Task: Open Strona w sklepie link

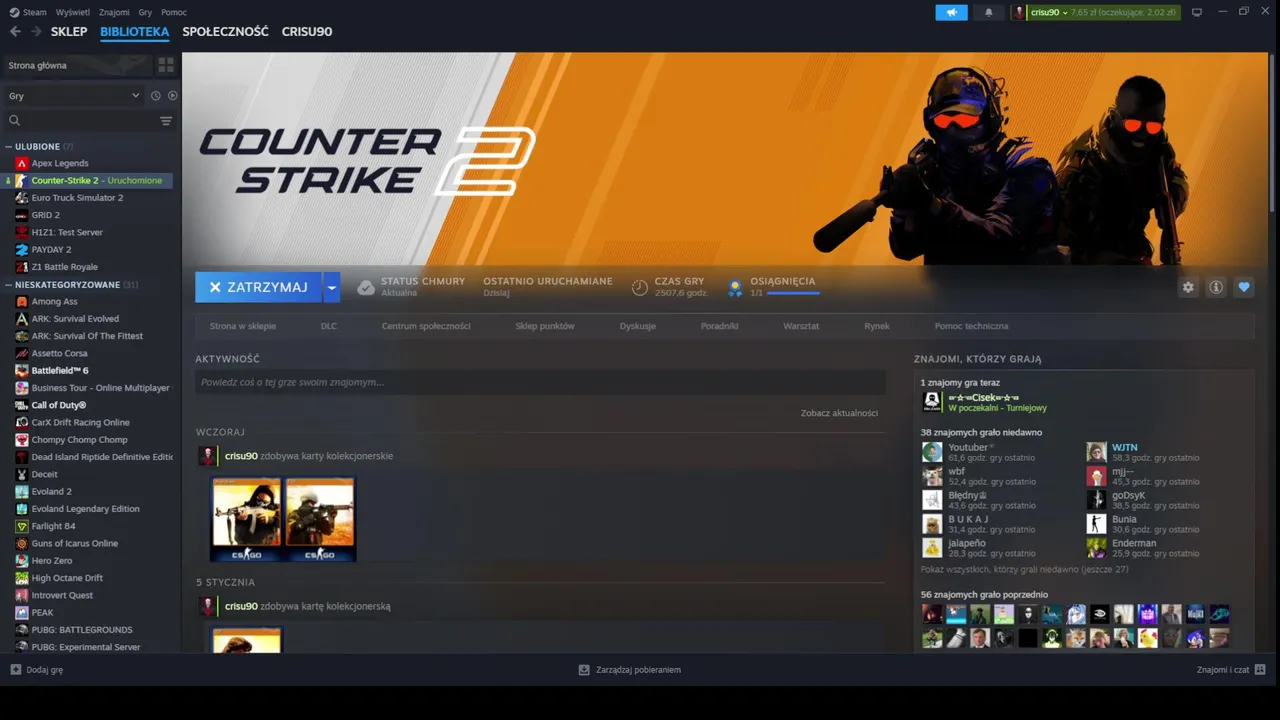Action: pos(243,326)
